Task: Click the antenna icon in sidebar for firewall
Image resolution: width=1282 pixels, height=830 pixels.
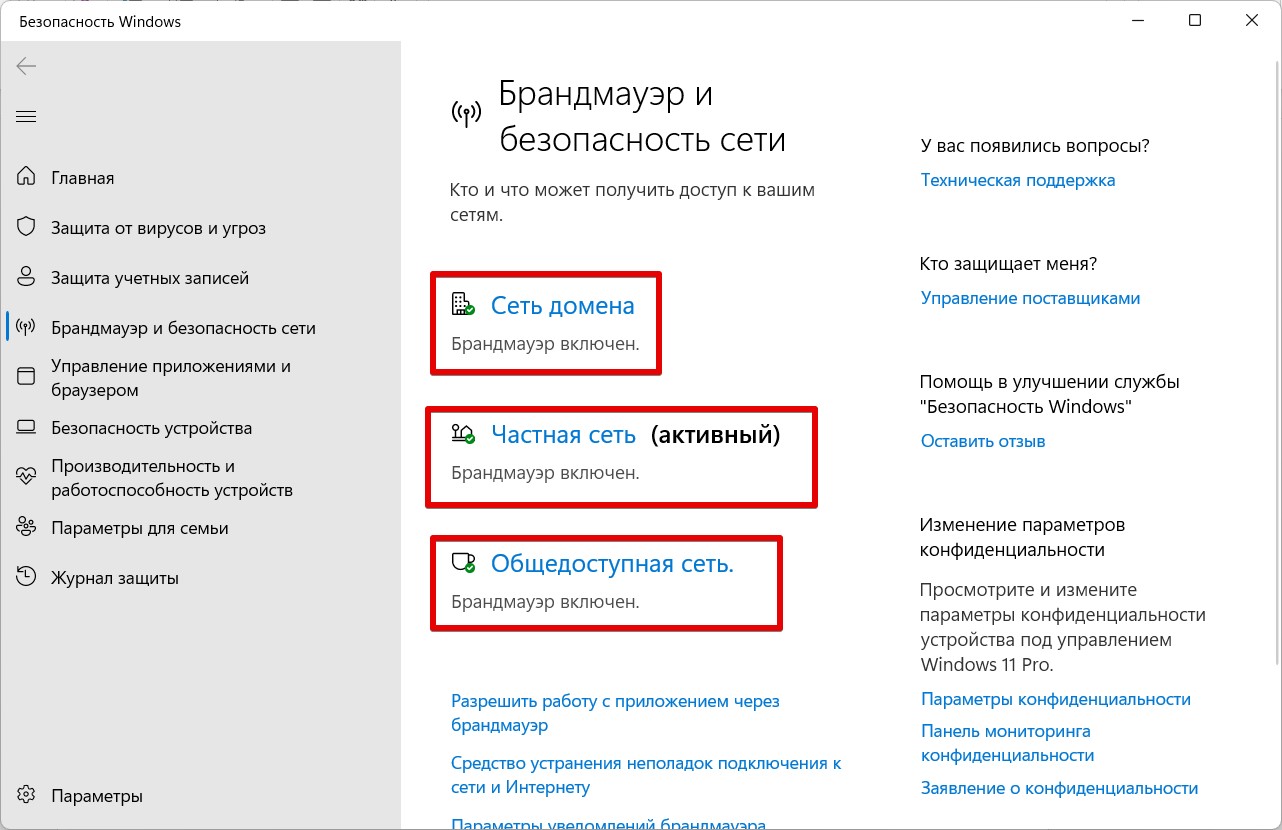Action: (27, 327)
